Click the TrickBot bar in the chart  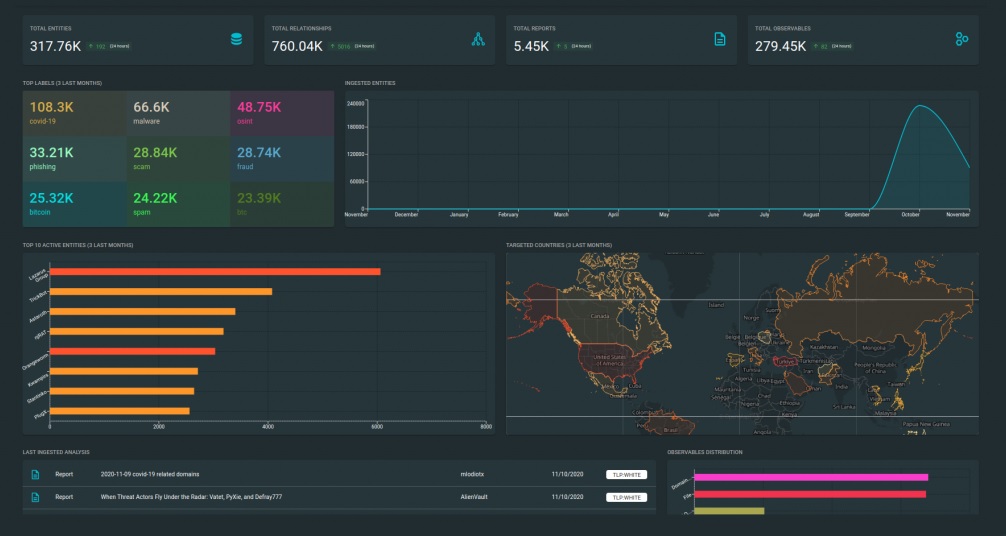point(161,291)
